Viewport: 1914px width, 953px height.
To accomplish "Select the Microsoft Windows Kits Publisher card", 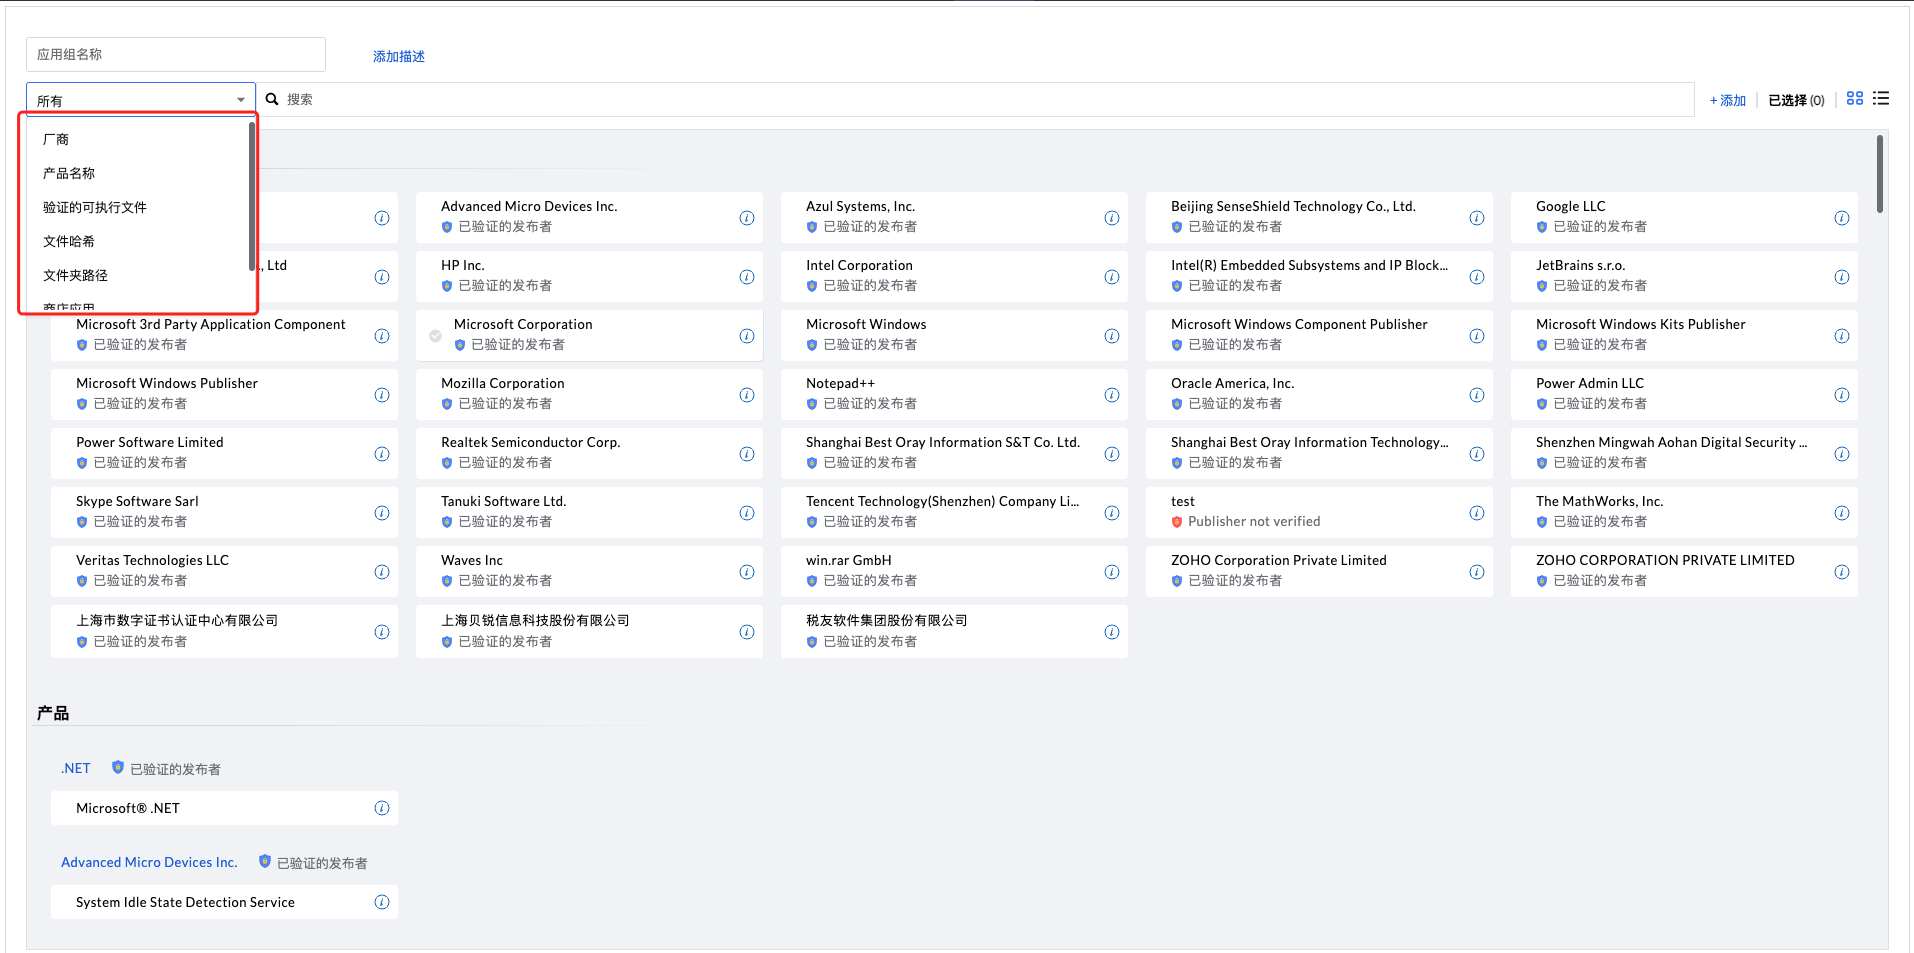I will [x=1684, y=335].
